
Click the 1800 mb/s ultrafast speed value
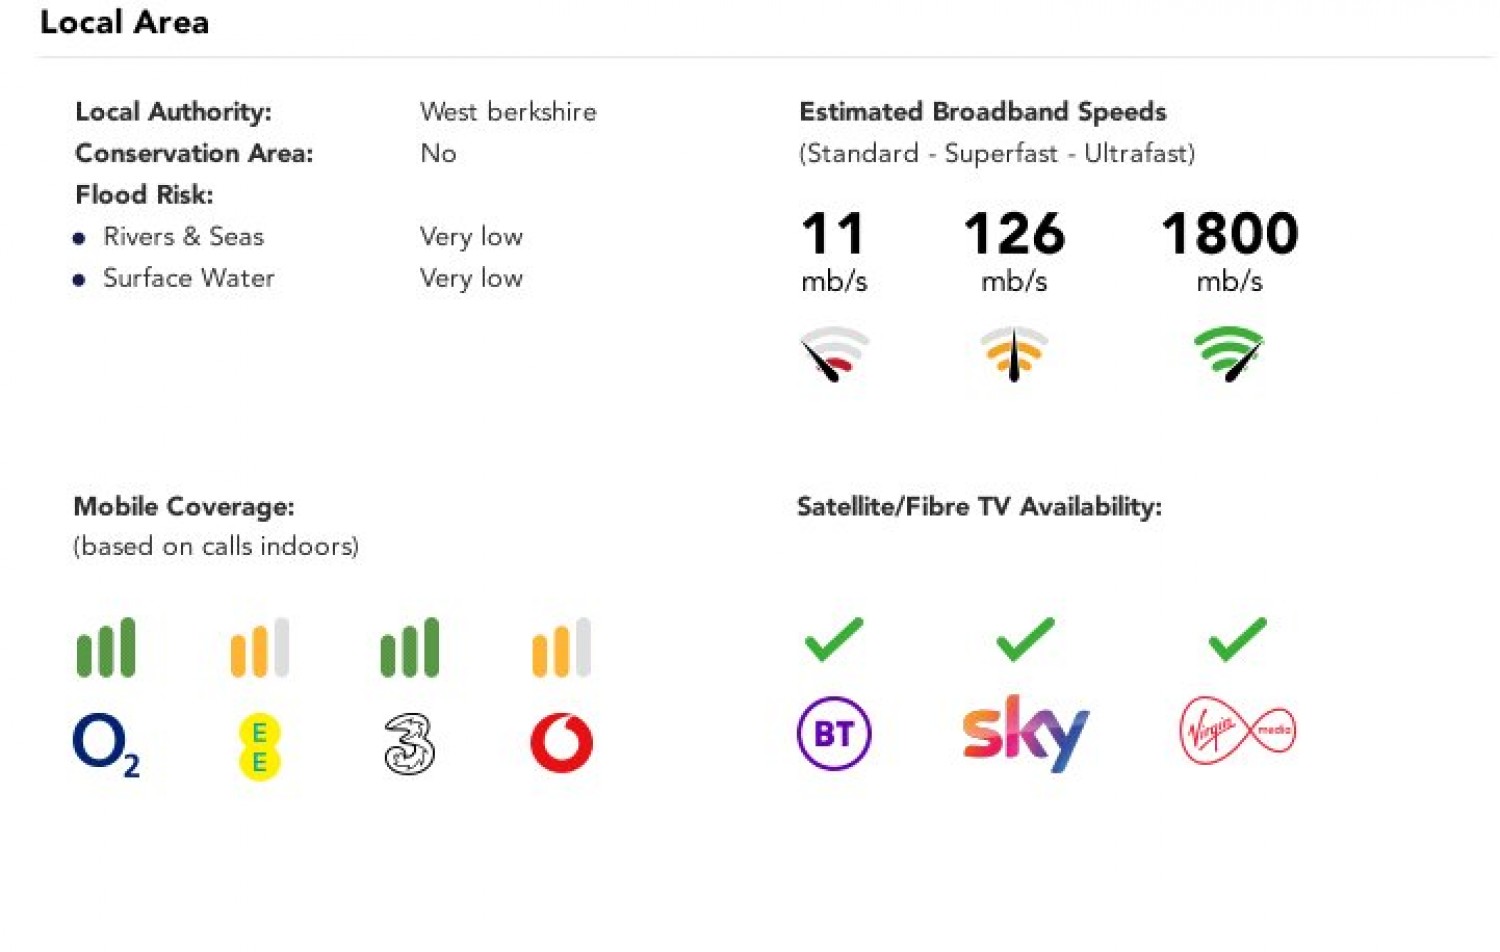1229,234
